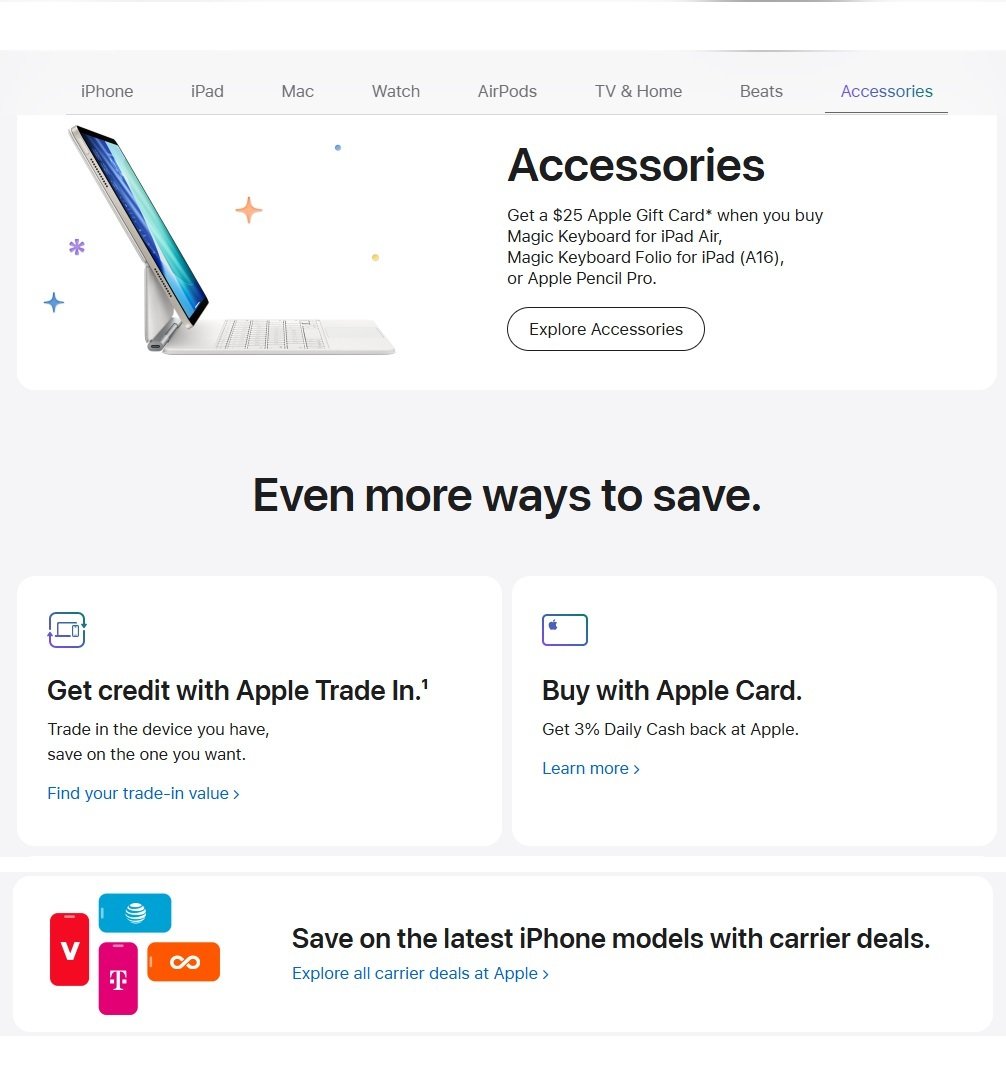Click the orange Boost infinity carrier icon
The height and width of the screenshot is (1070, 1006).
(x=184, y=961)
